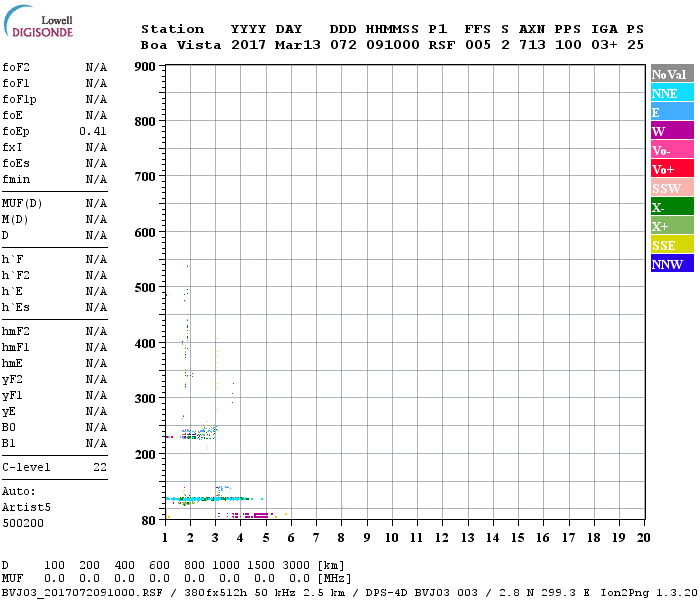Click the 900 km axis label

point(144,67)
